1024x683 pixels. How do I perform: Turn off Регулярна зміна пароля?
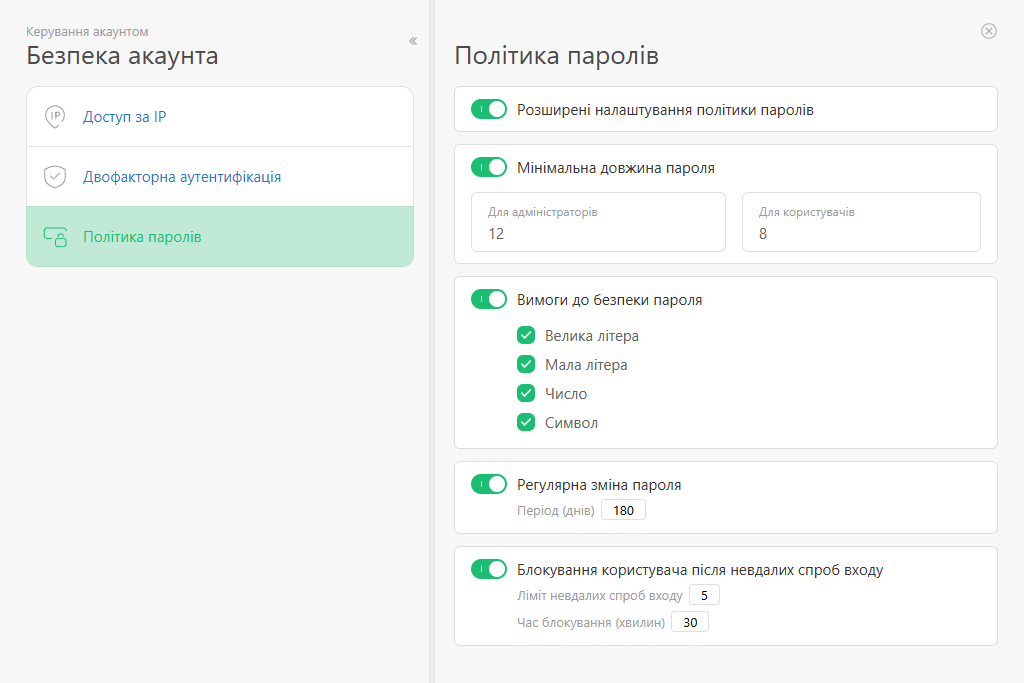pos(489,484)
